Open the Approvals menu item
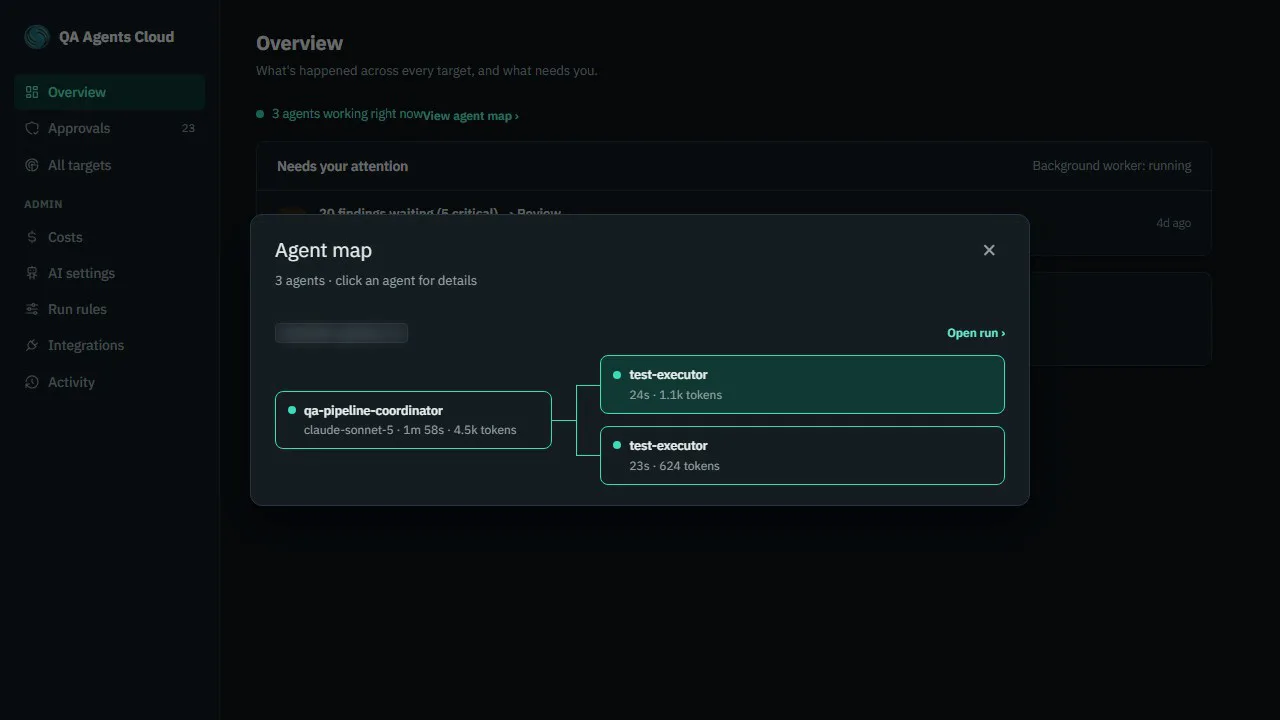The width and height of the screenshot is (1280, 720). 110,128
